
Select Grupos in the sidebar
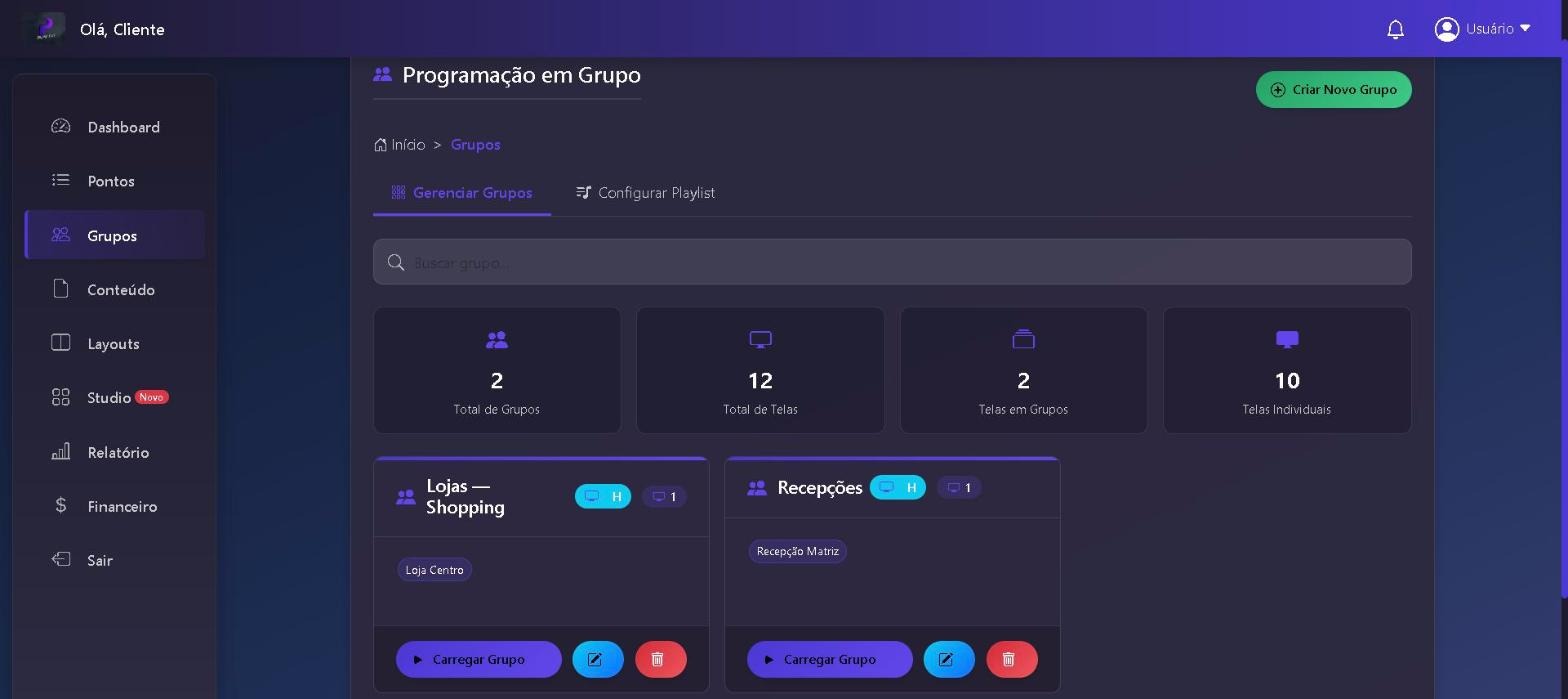pyautogui.click(x=115, y=235)
